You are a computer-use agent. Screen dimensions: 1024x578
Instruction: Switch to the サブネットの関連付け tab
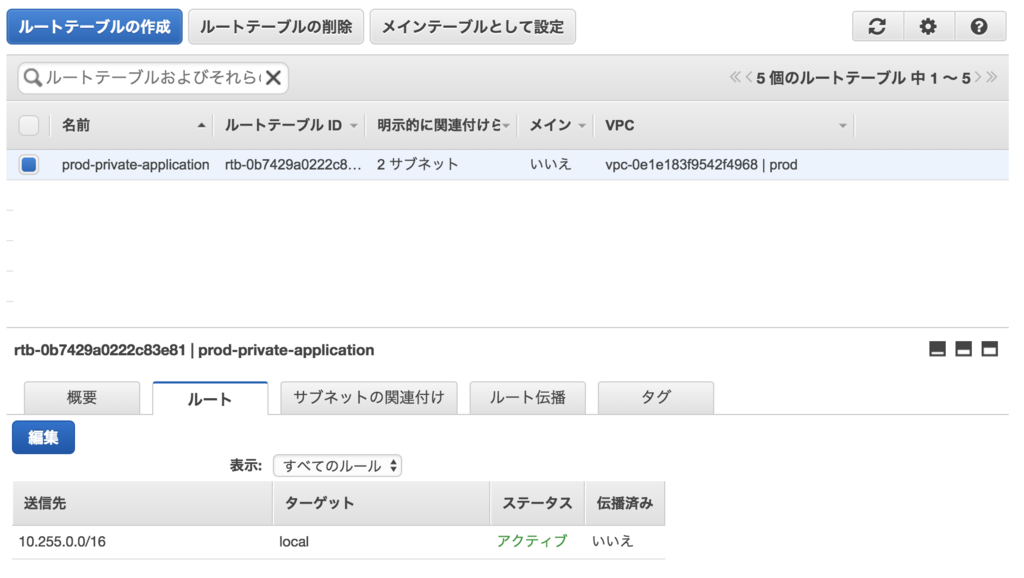point(369,397)
